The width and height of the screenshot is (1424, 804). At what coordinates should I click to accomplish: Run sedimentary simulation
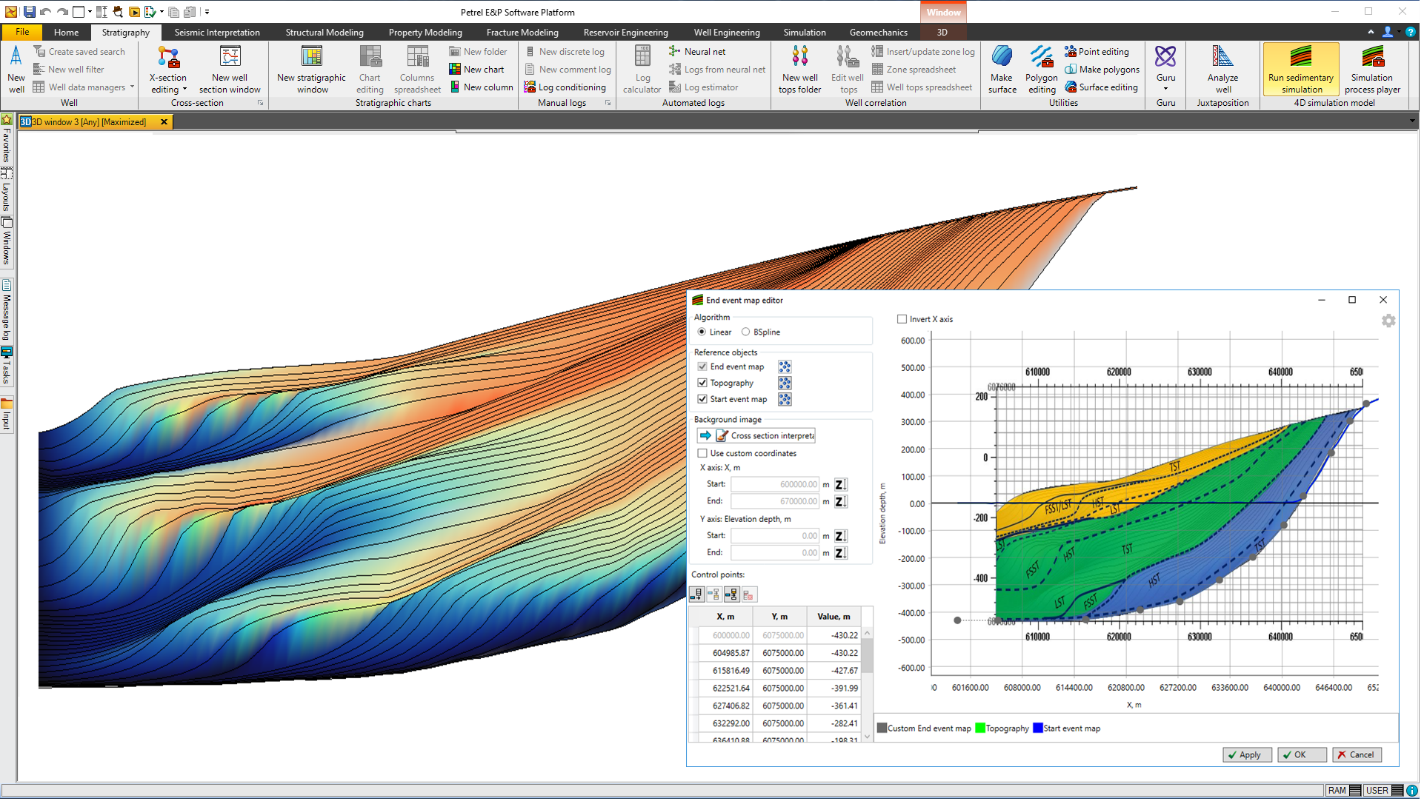[x=1300, y=67]
